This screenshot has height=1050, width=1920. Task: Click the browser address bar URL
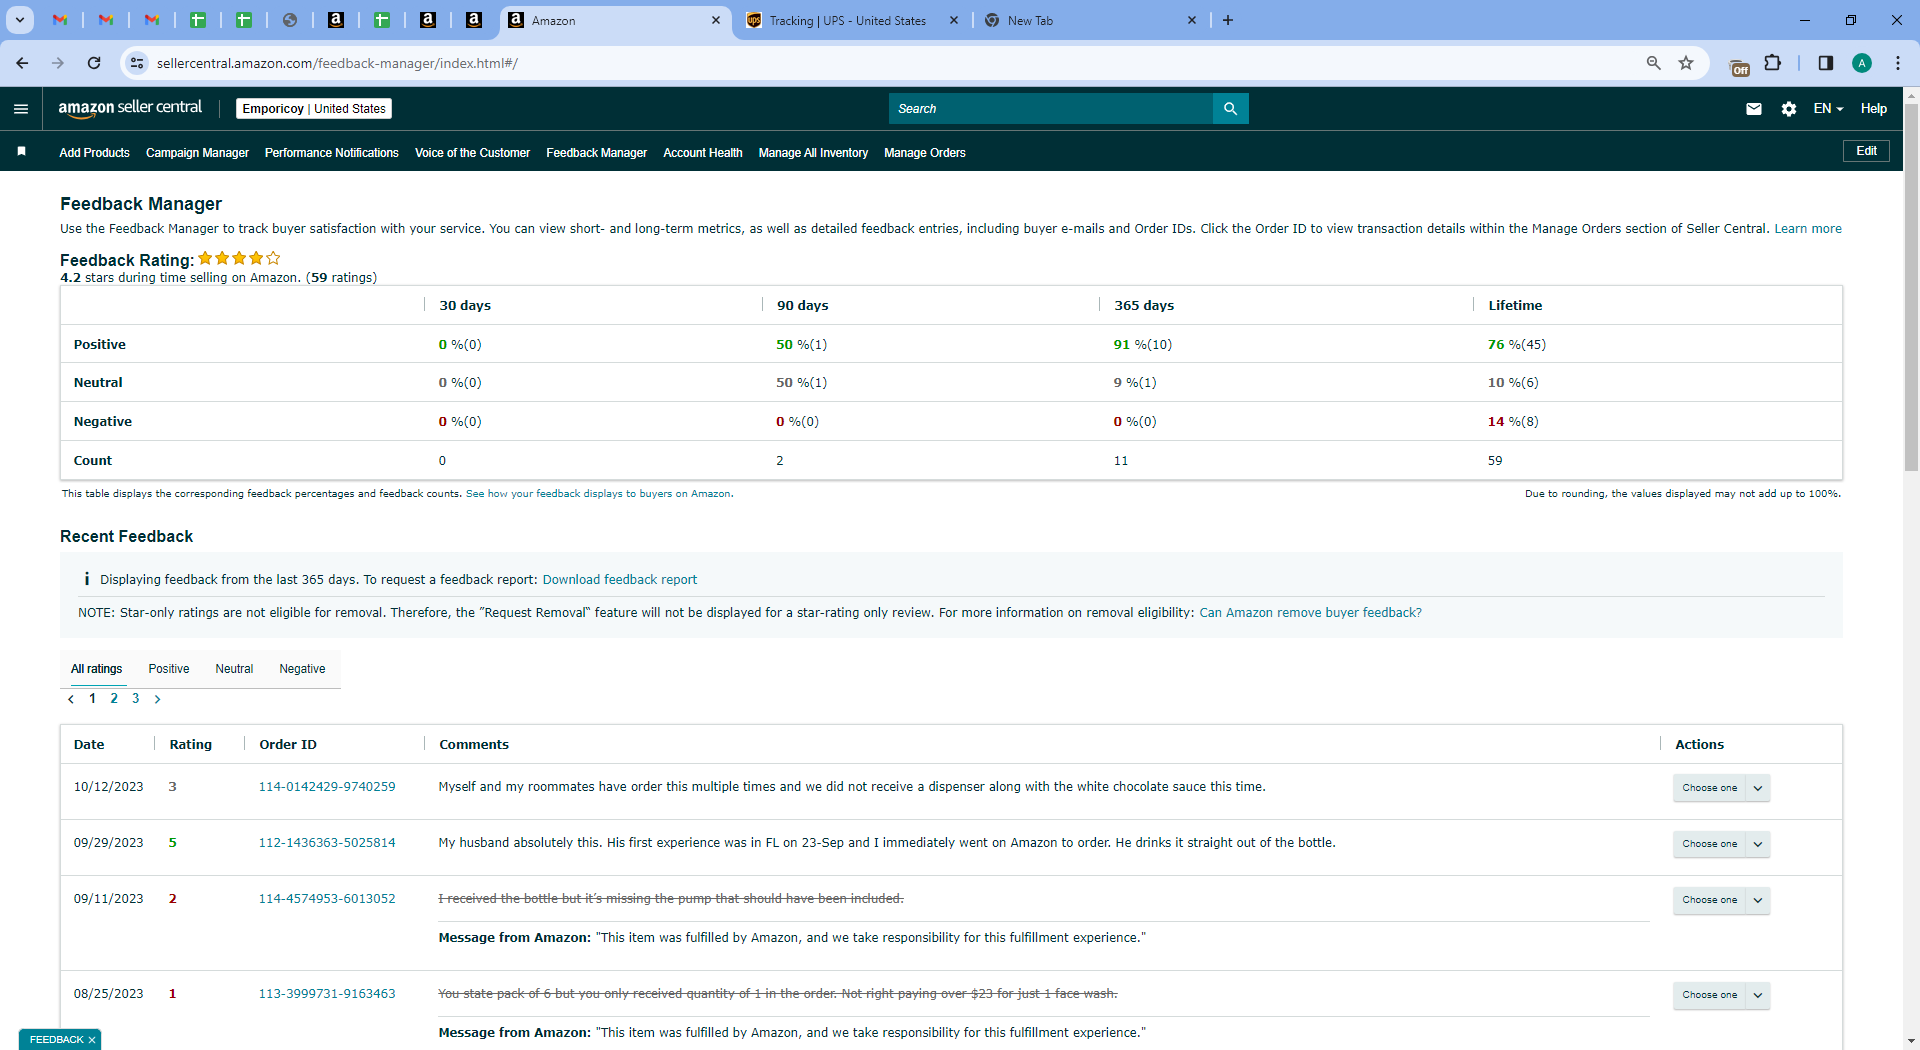coord(337,63)
